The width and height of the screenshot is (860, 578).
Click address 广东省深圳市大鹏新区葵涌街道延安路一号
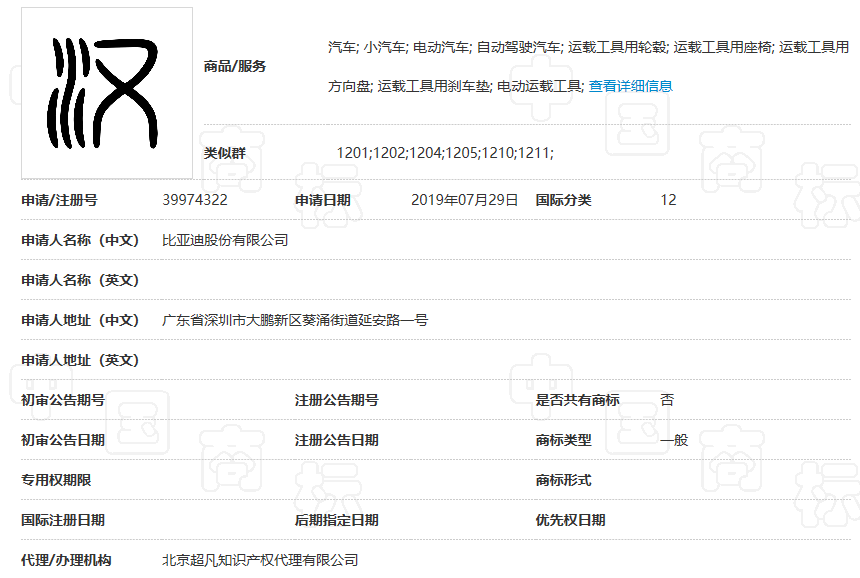[295, 320]
